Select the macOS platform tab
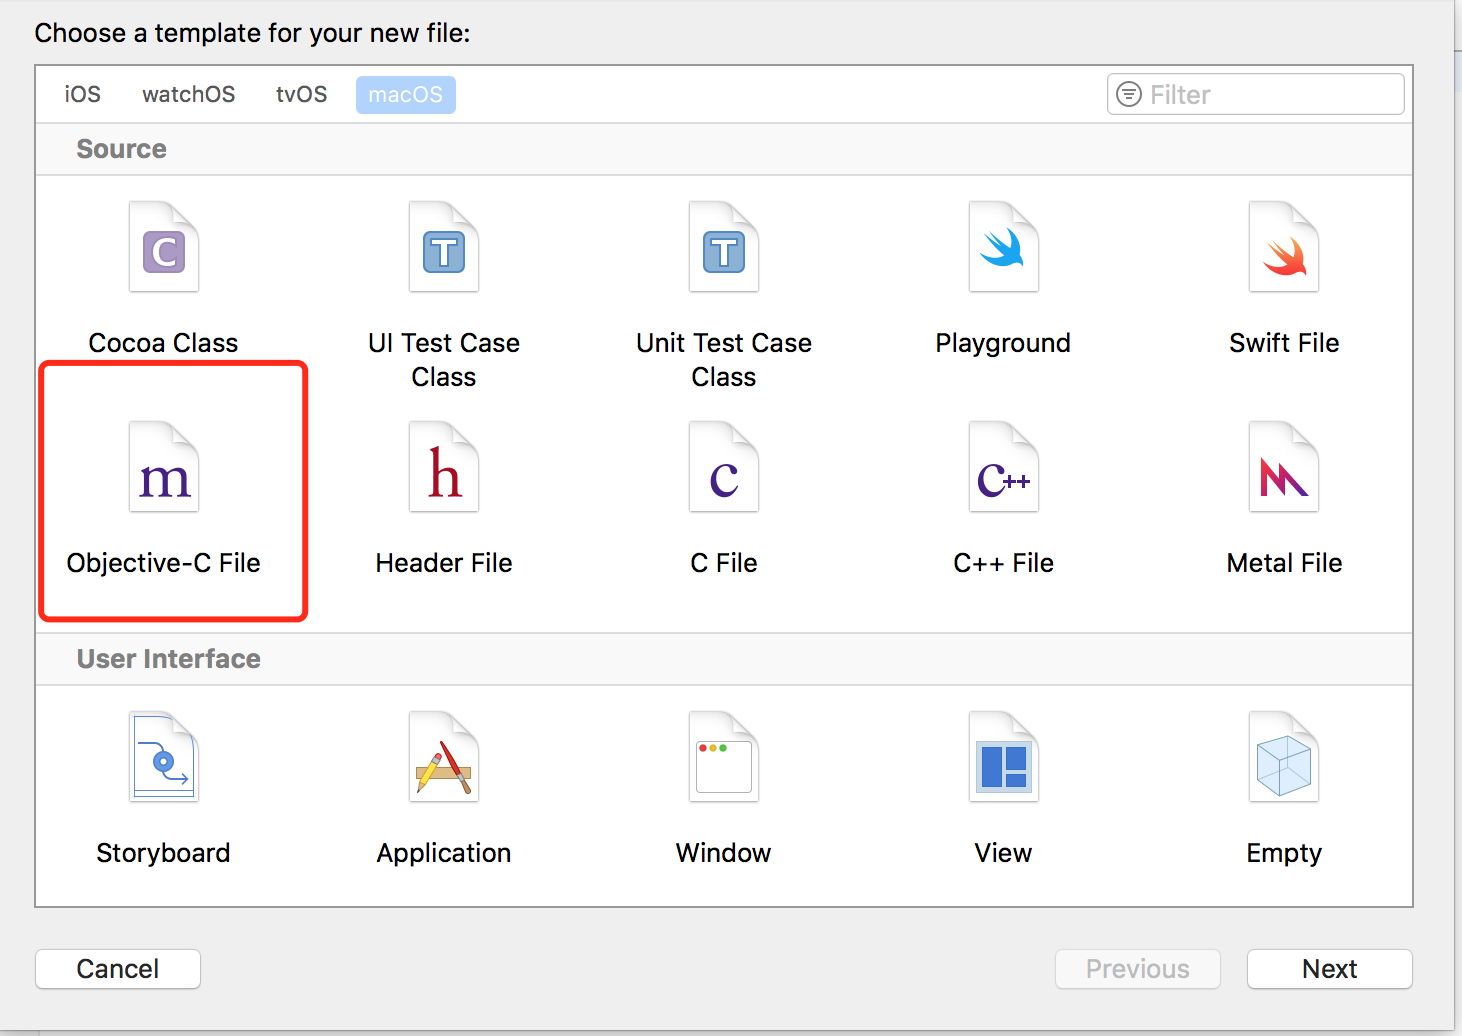The image size is (1462, 1036). tap(406, 94)
